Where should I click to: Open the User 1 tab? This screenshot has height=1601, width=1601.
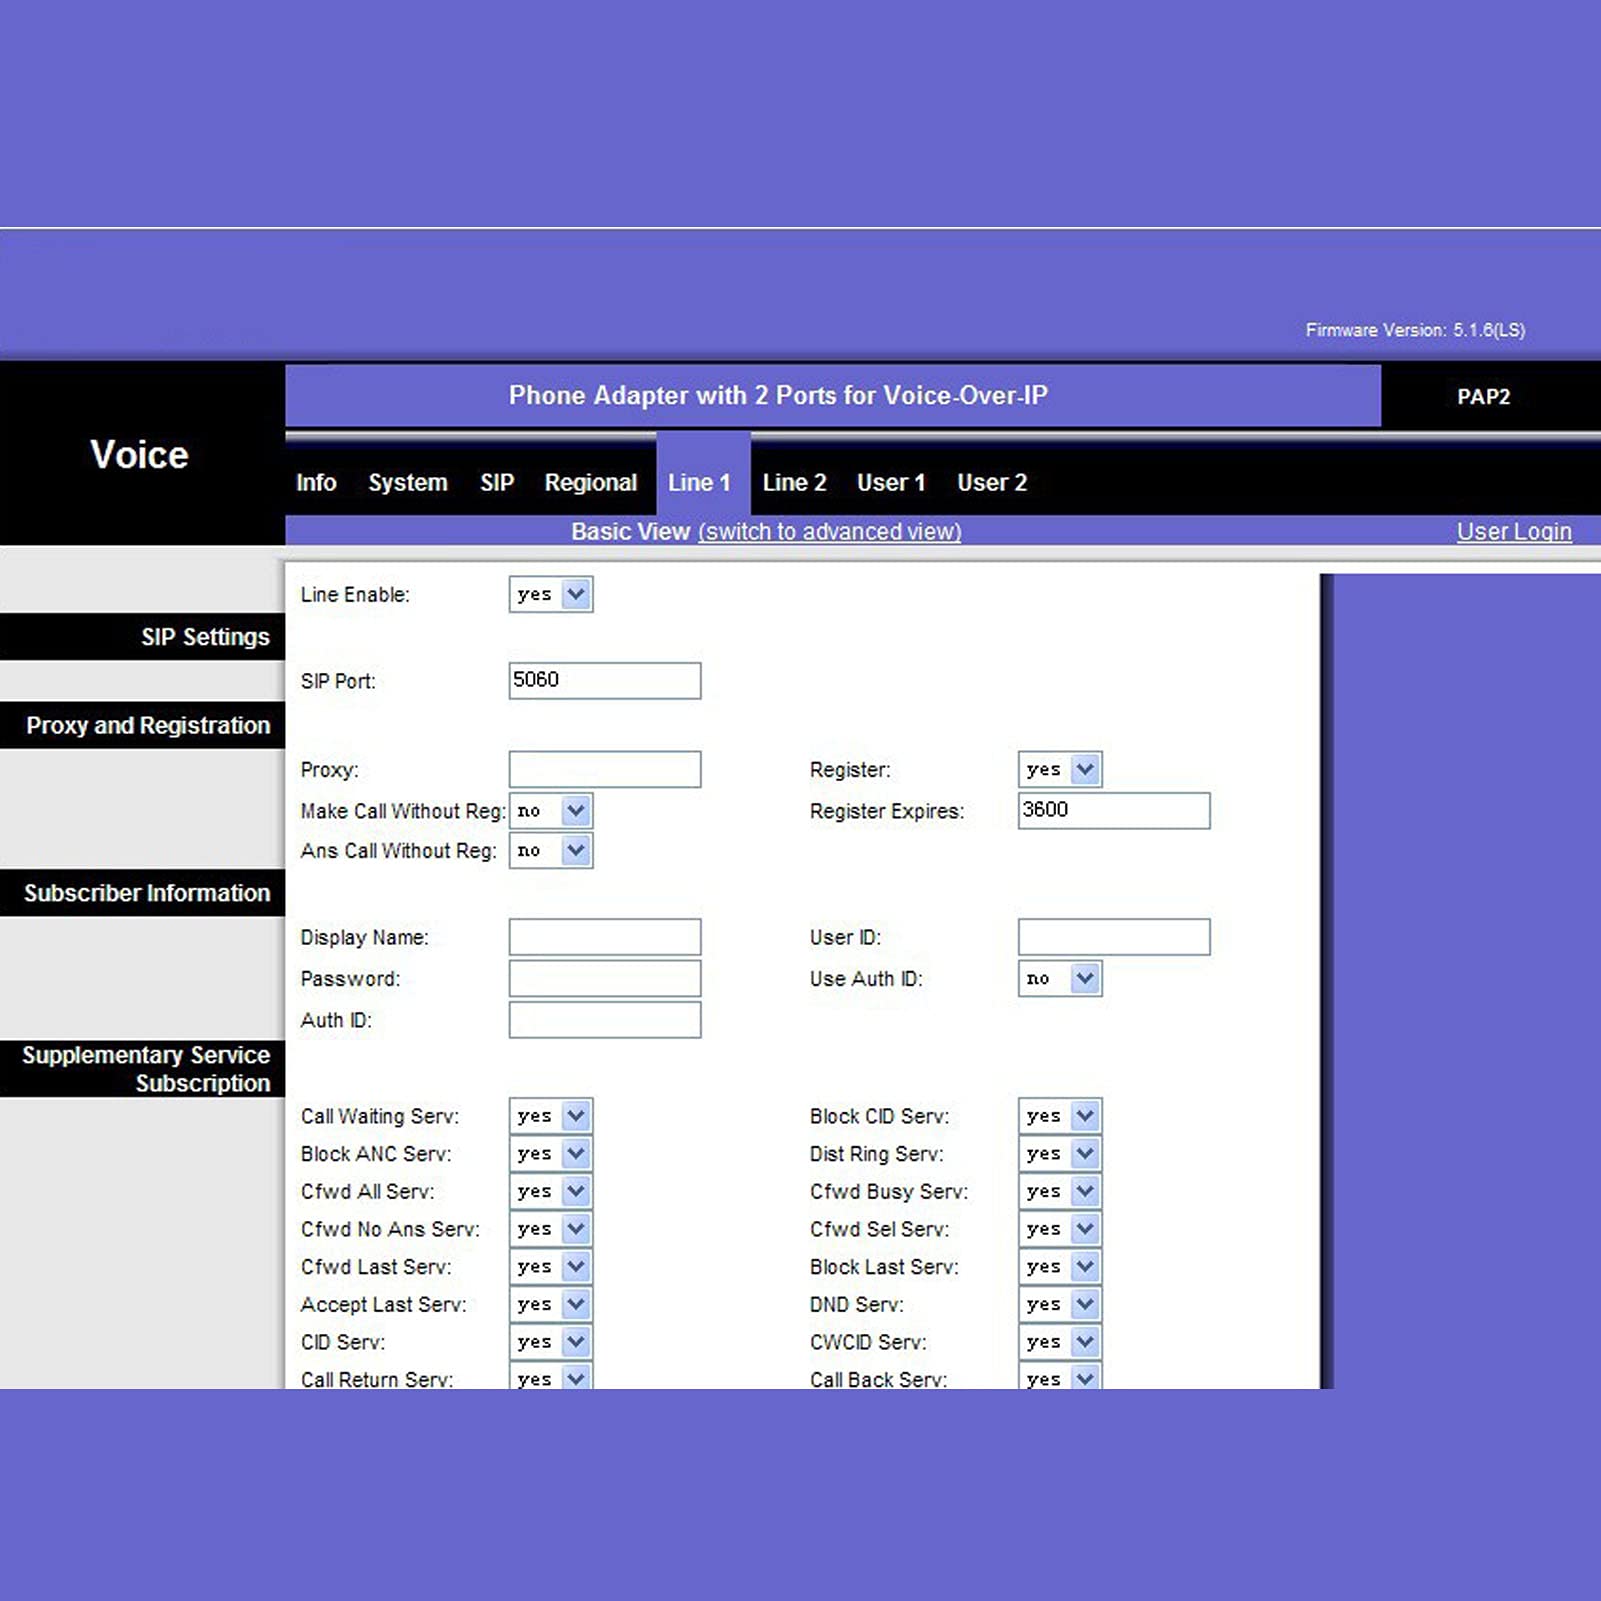point(891,482)
